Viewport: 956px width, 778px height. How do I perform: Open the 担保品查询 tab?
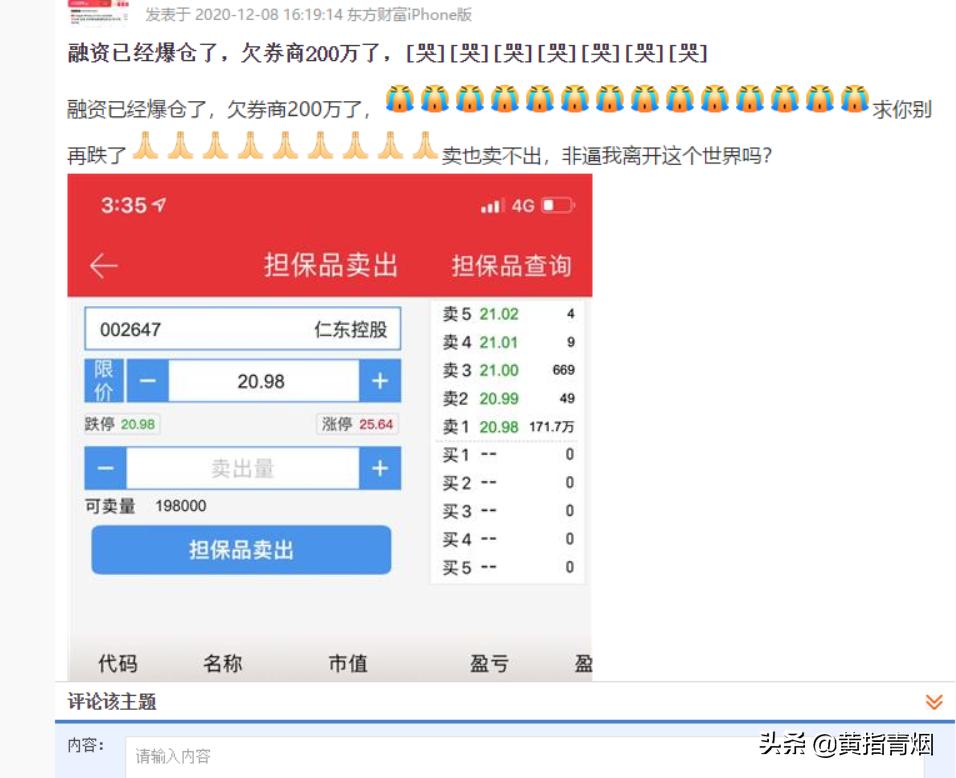tap(511, 264)
